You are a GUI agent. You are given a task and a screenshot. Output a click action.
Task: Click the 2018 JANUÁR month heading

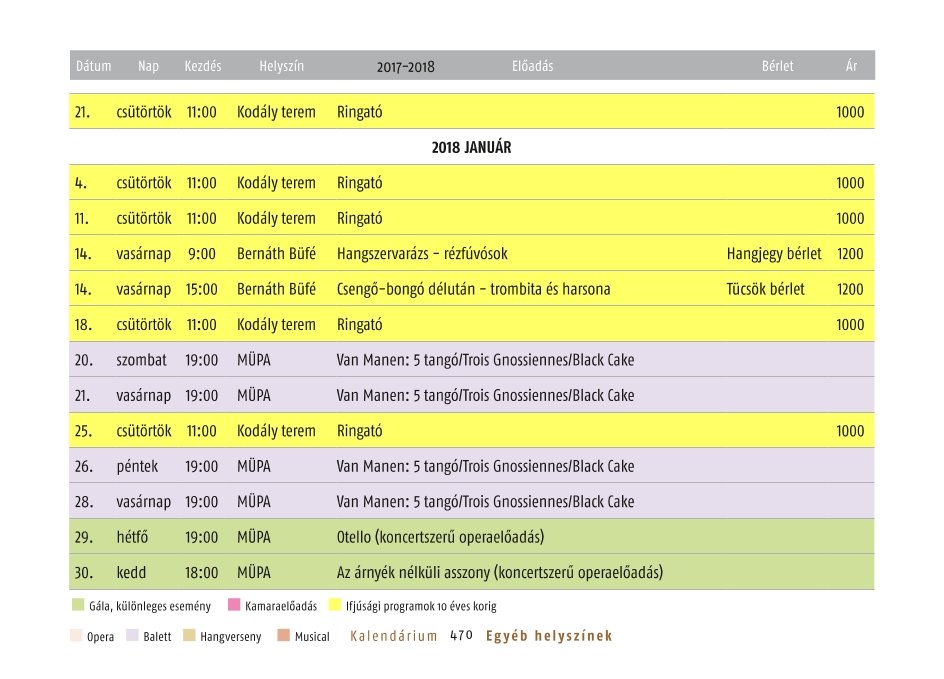(x=471, y=147)
